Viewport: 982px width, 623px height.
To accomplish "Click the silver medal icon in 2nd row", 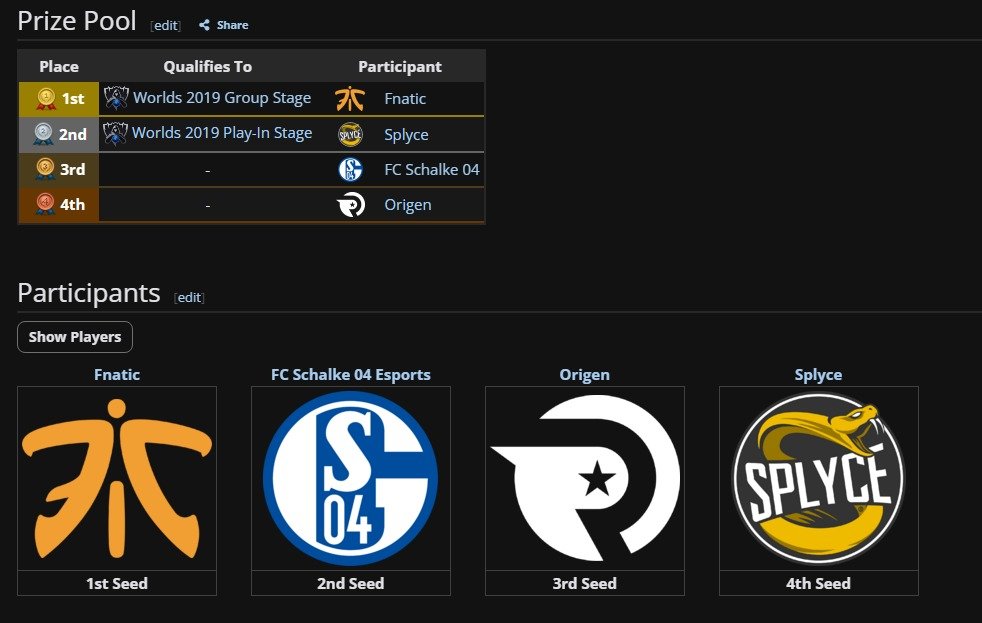I will (43, 134).
